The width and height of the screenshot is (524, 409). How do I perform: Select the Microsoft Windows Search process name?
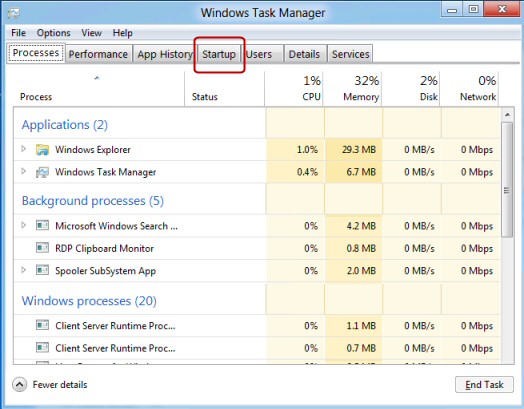tap(116, 226)
